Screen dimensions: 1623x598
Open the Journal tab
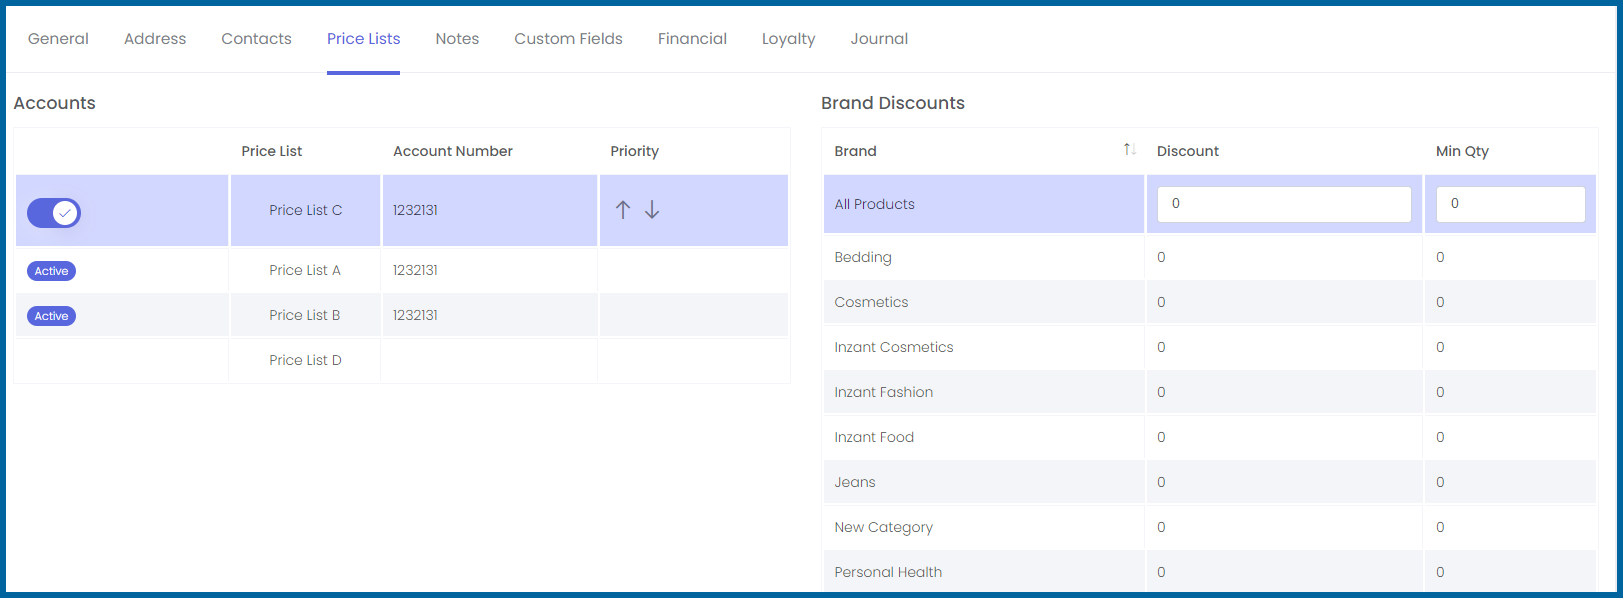pyautogui.click(x=879, y=39)
